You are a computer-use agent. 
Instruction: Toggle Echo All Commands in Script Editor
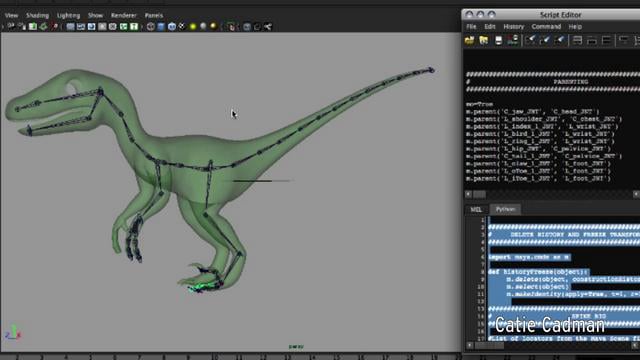click(x=623, y=40)
